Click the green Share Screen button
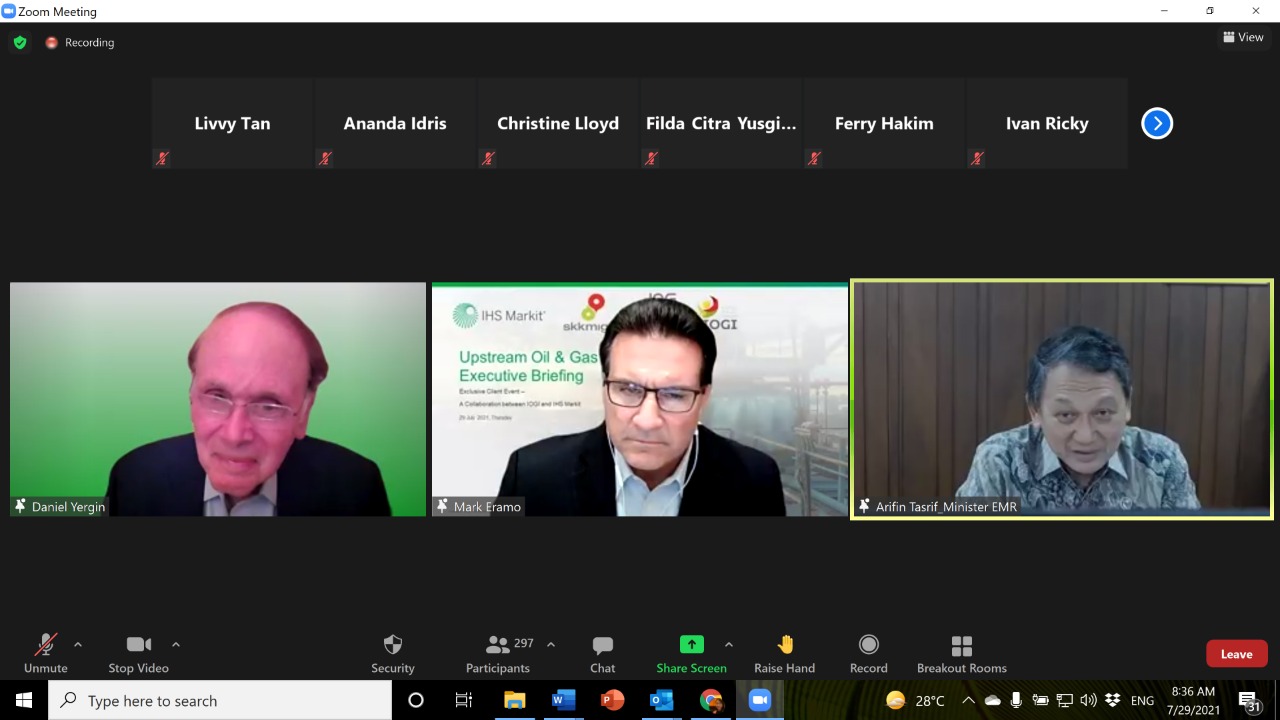Screen dimensions: 1280x720 tap(692, 654)
